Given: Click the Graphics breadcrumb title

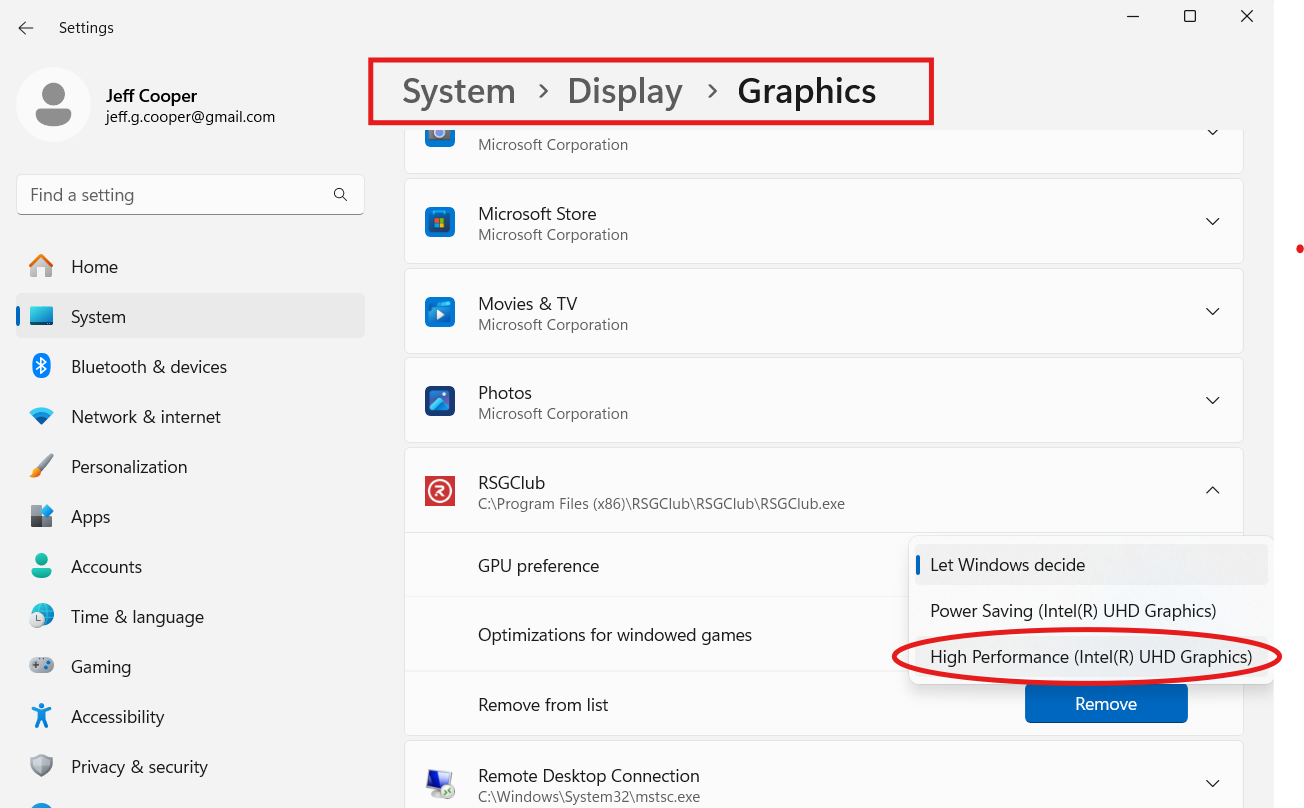Looking at the screenshot, I should click(x=807, y=91).
